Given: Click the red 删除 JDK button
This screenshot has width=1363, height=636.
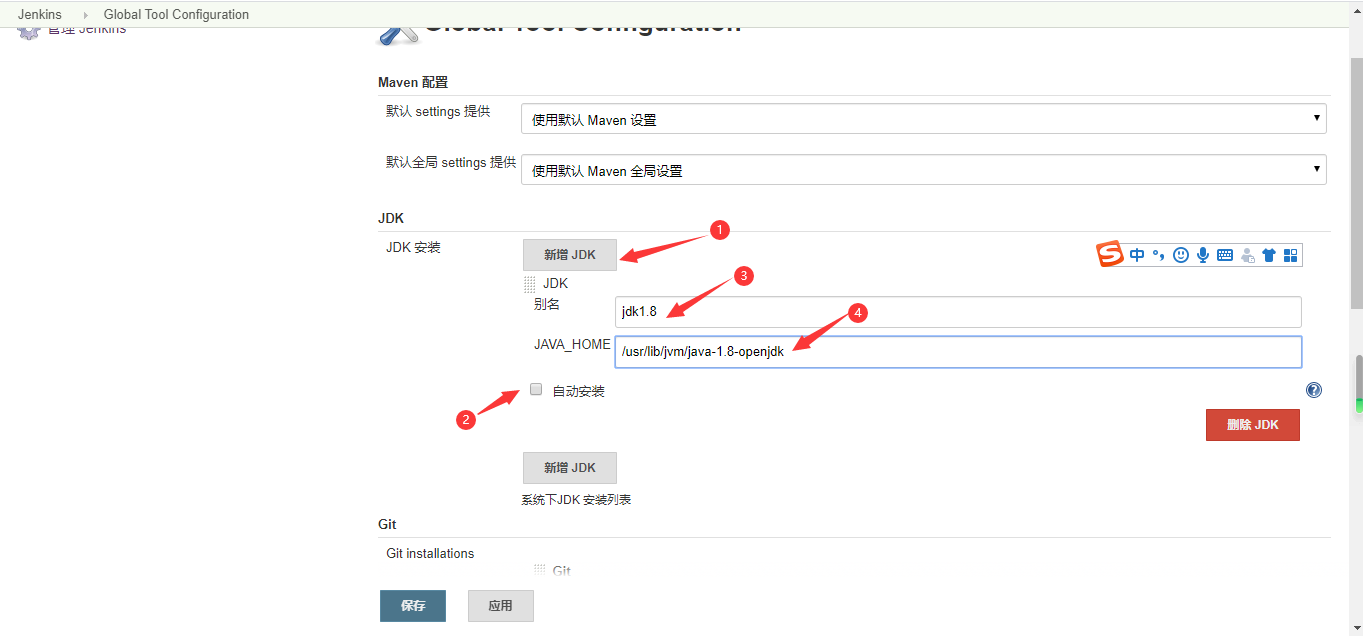Looking at the screenshot, I should [x=1253, y=425].
